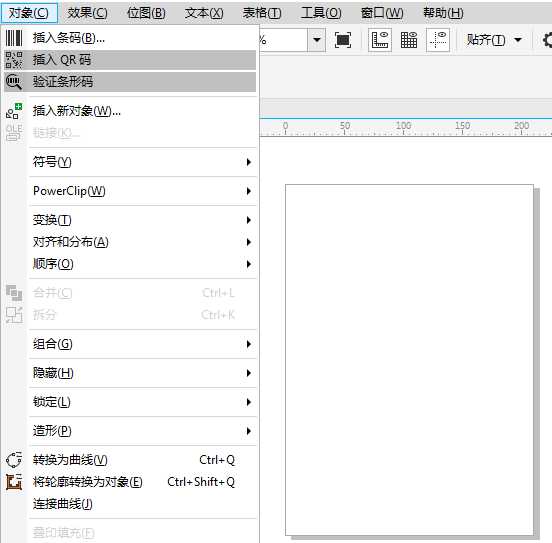Viewport: 552px width, 543px height.
Task: Open the 位图(B) menu
Action: 146,13
